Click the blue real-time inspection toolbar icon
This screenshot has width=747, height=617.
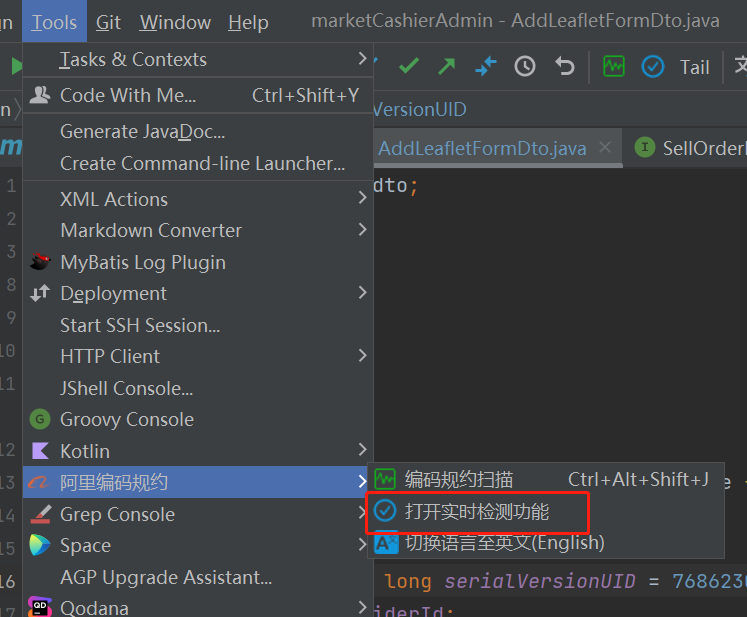click(653, 66)
